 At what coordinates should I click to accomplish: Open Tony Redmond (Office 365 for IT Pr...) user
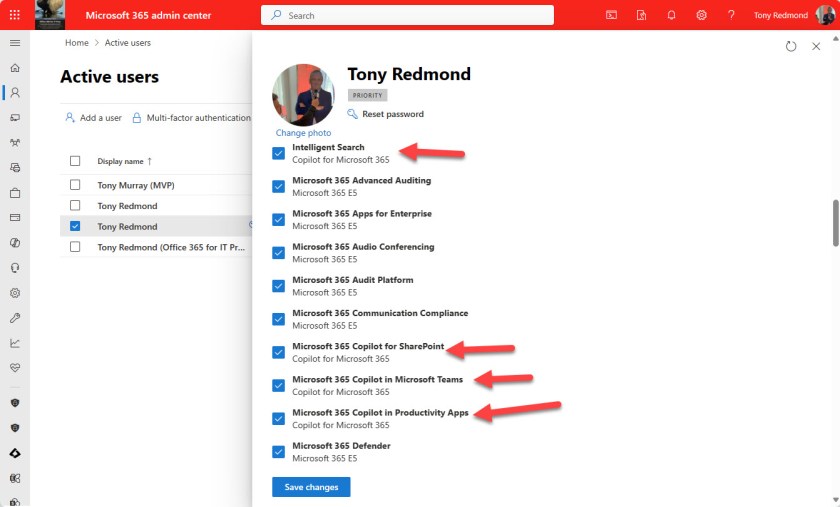[171, 247]
